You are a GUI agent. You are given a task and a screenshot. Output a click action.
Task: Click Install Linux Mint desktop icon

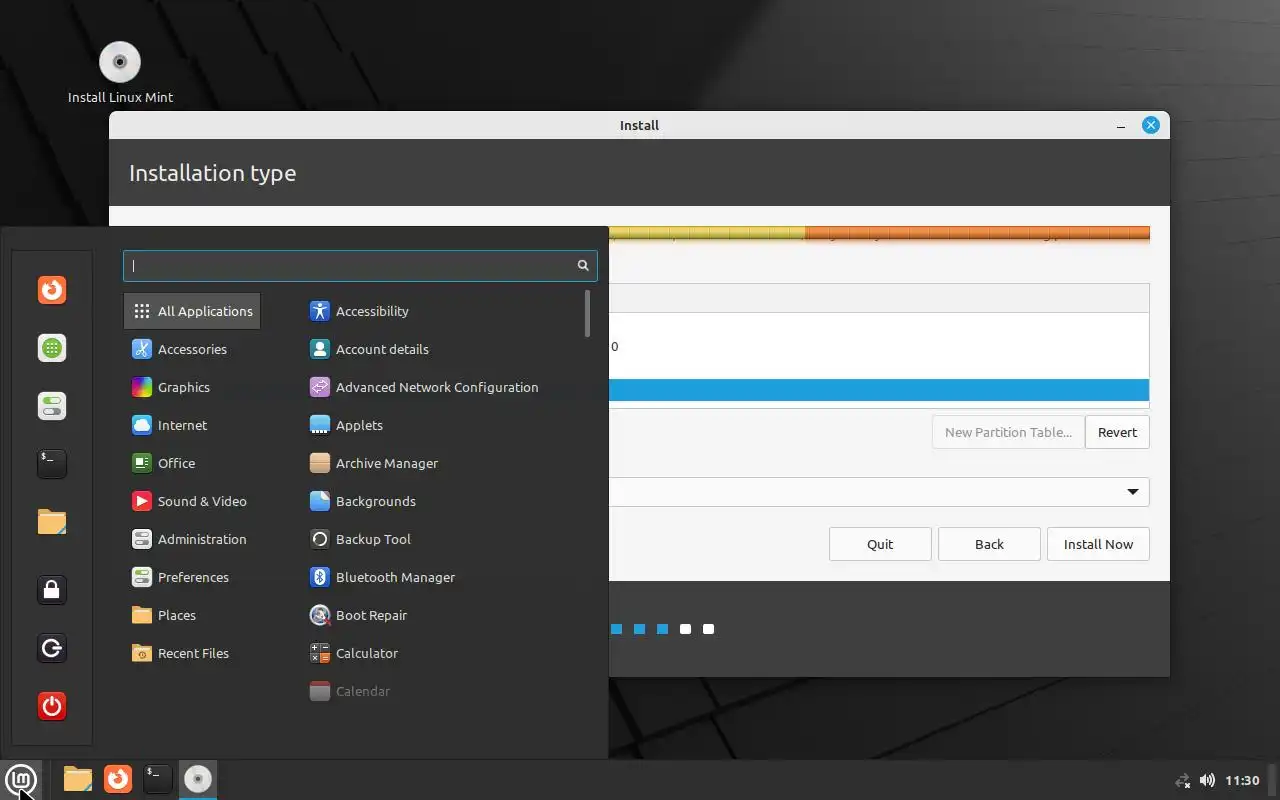(120, 73)
